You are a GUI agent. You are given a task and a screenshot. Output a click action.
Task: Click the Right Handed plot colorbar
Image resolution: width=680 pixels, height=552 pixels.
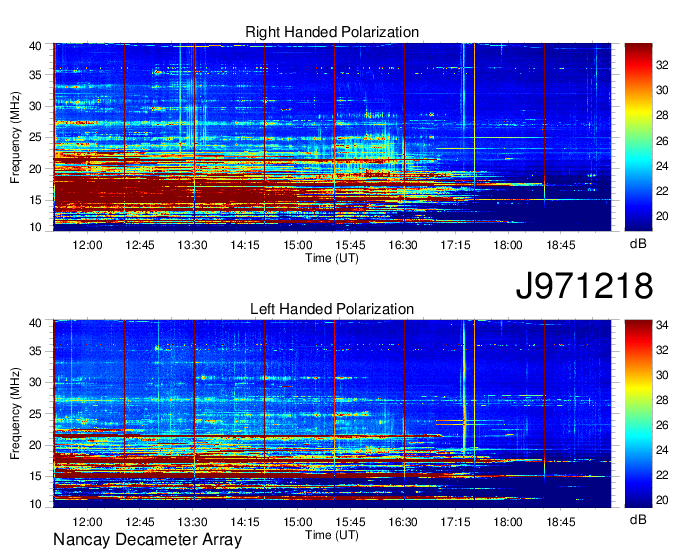[x=638, y=137]
